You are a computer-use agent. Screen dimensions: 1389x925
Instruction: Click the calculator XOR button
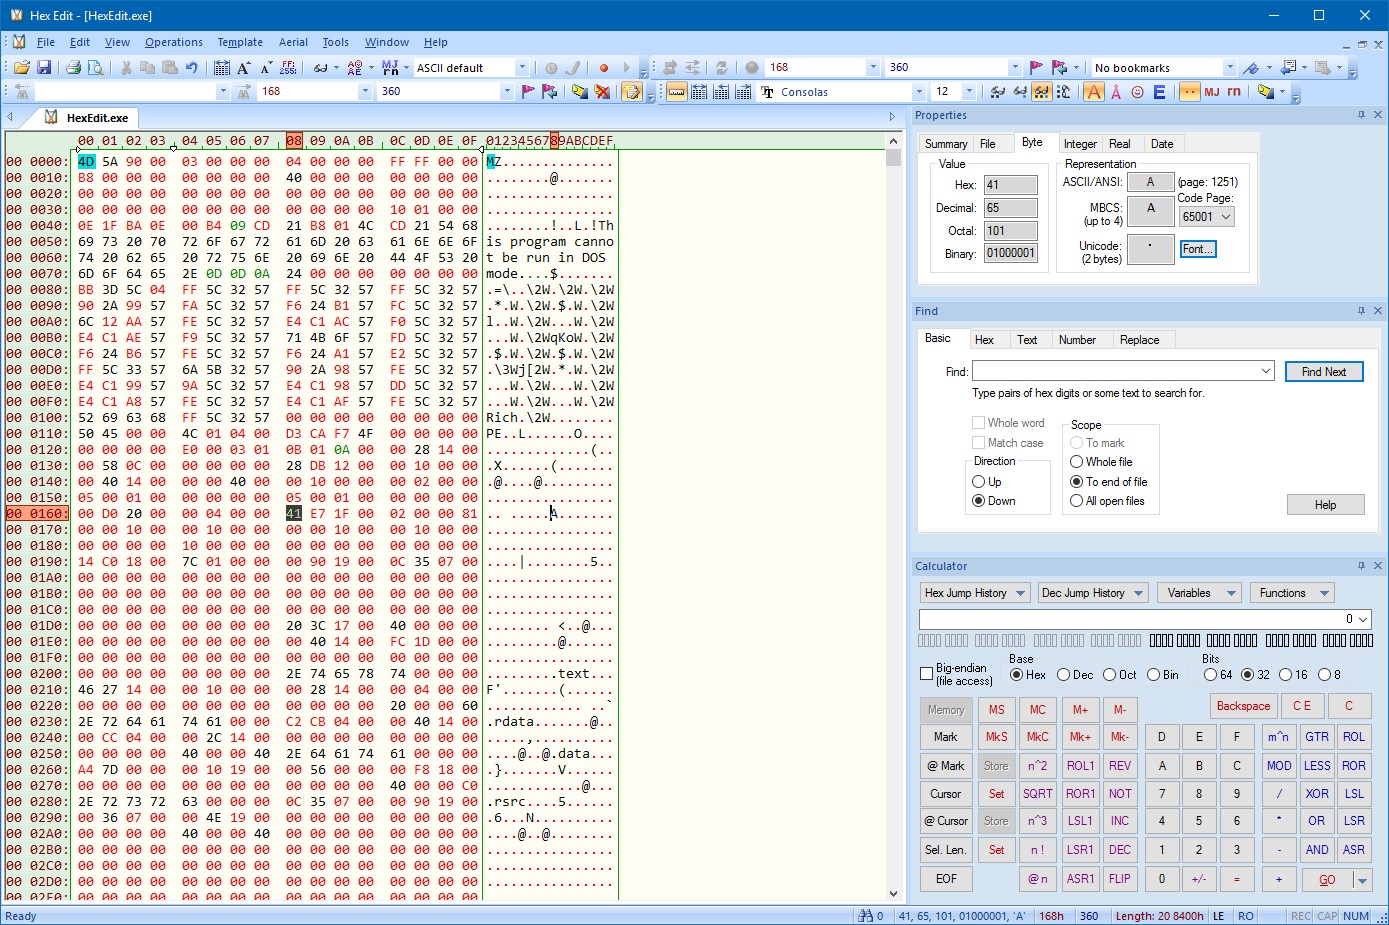1316,794
